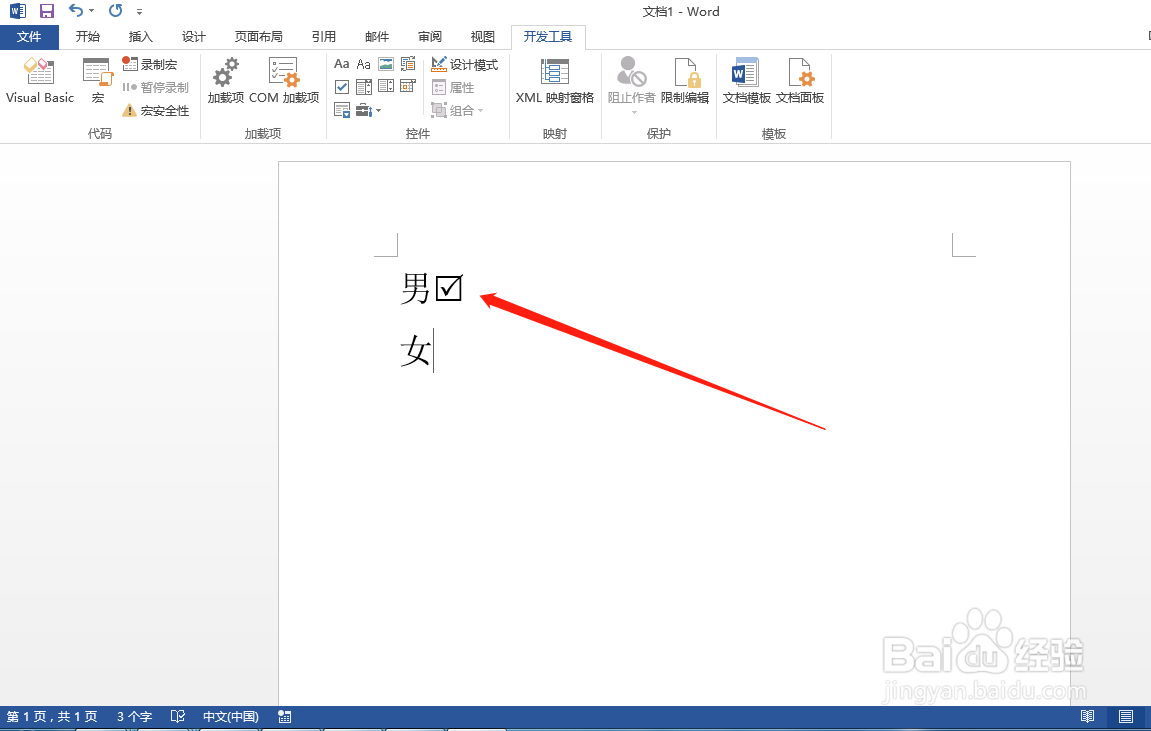Insert a check box content control
Viewport: 1151px width, 731px height.
click(341, 87)
